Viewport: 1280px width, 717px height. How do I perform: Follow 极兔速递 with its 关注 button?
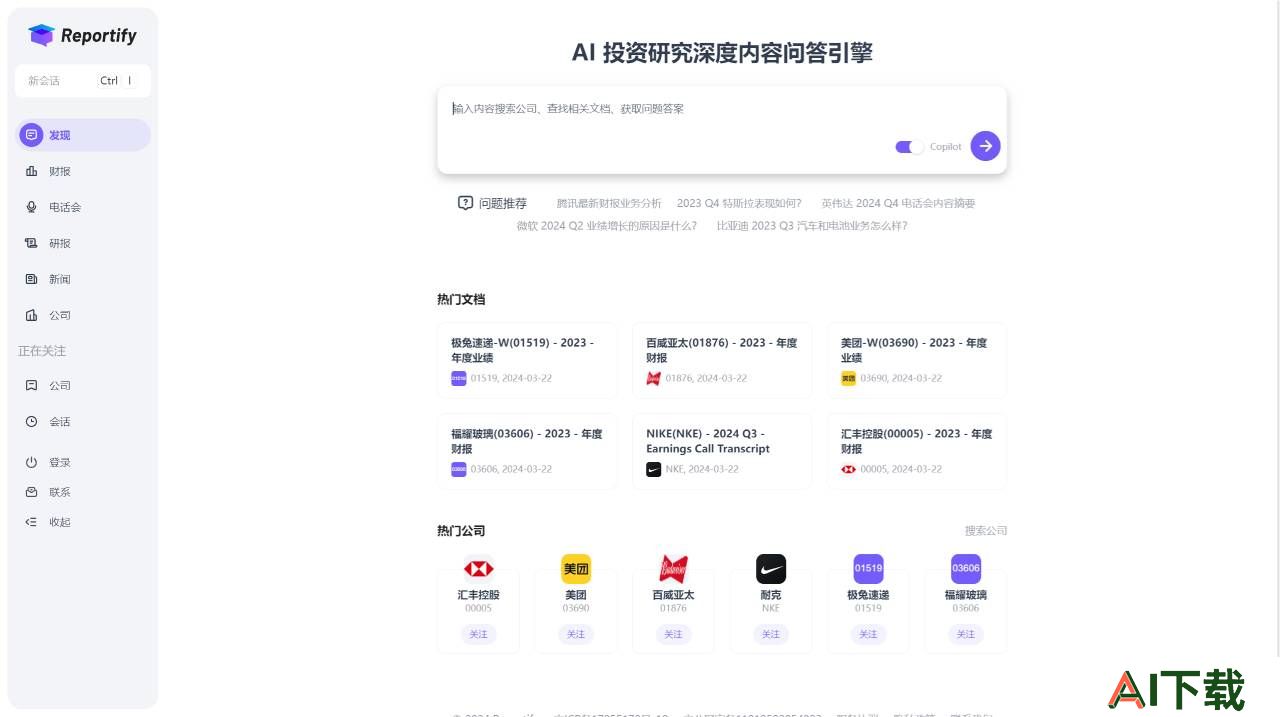868,634
